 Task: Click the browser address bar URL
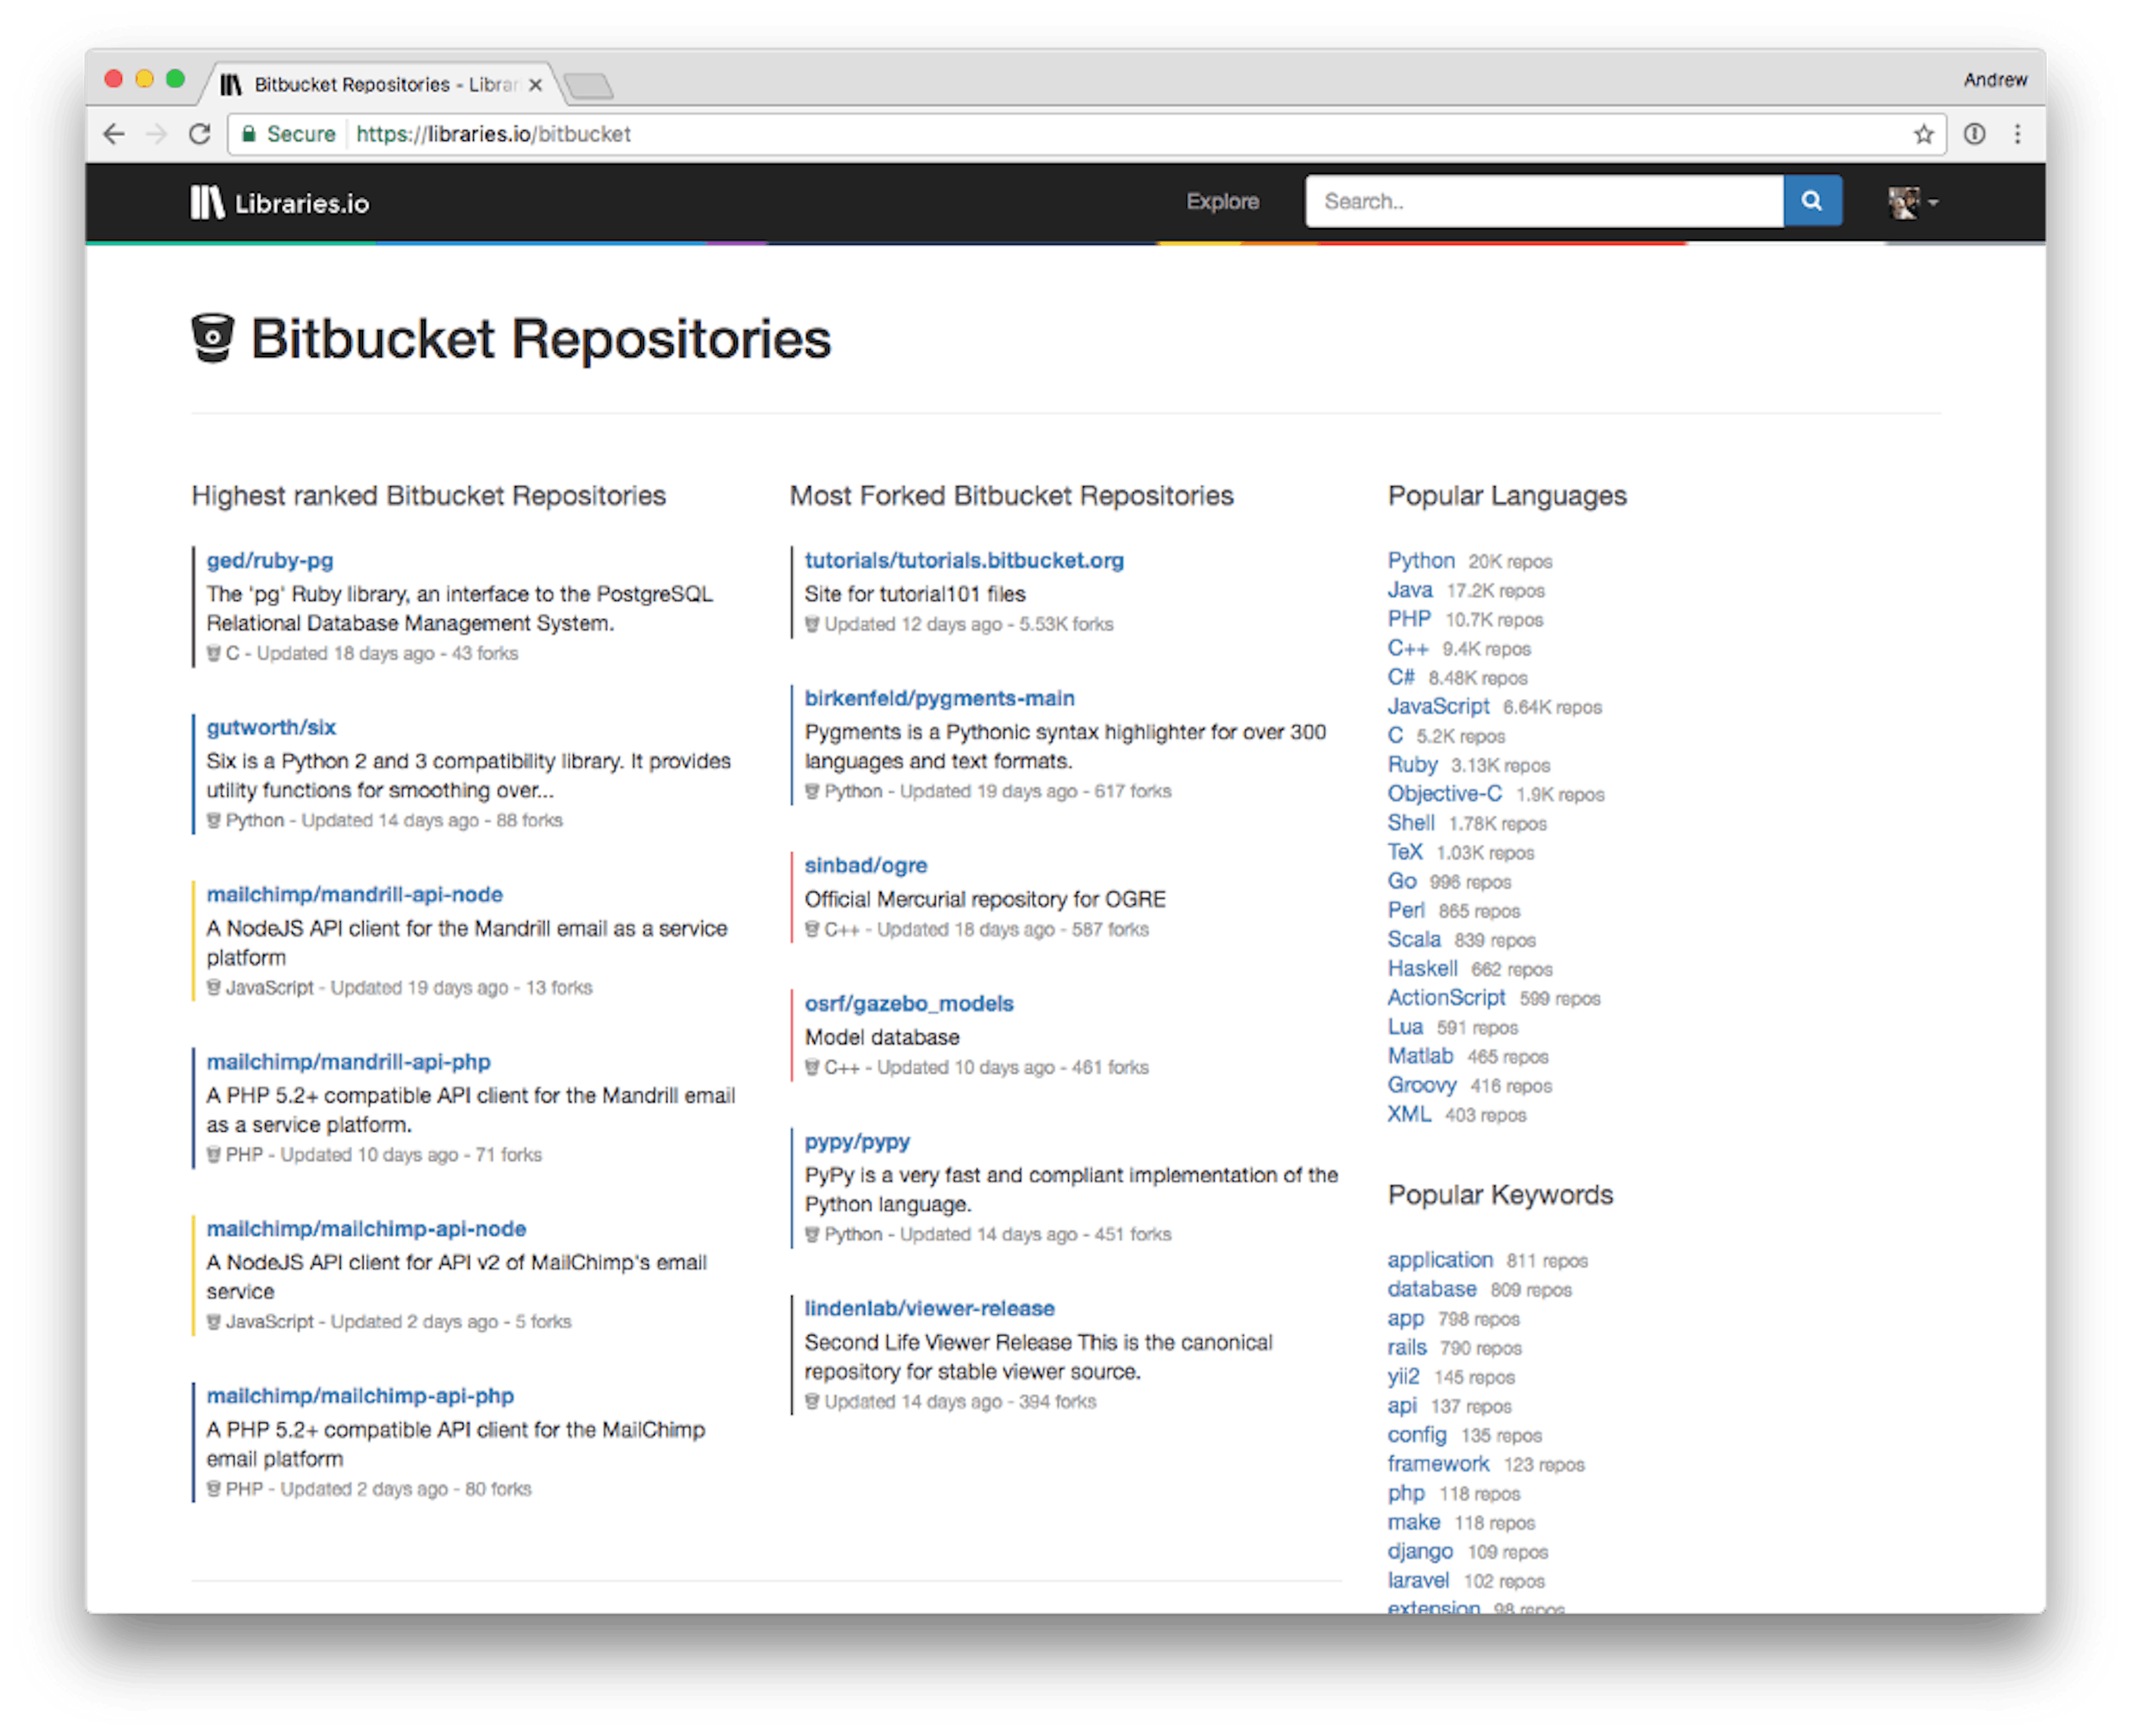click(x=490, y=133)
